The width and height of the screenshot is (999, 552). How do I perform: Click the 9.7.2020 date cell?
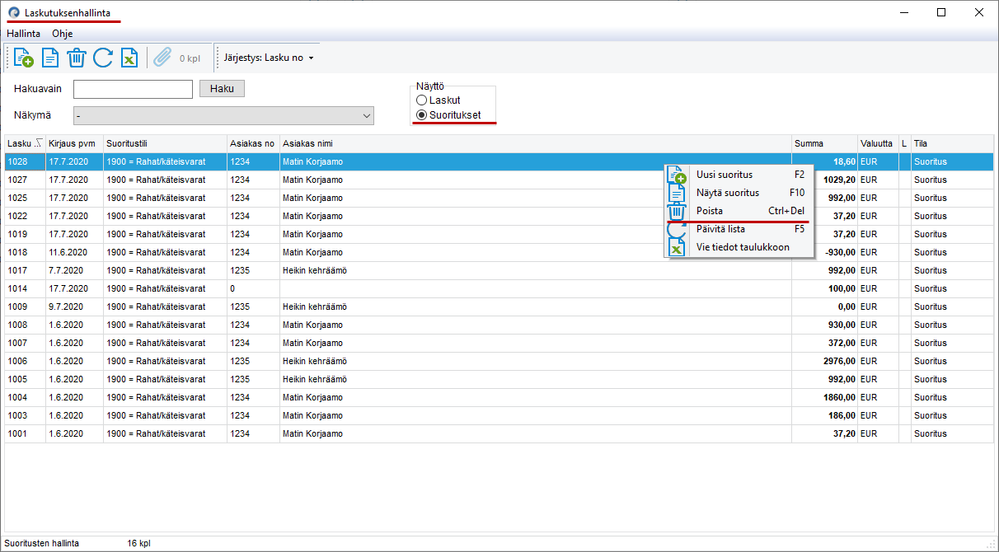click(75, 307)
